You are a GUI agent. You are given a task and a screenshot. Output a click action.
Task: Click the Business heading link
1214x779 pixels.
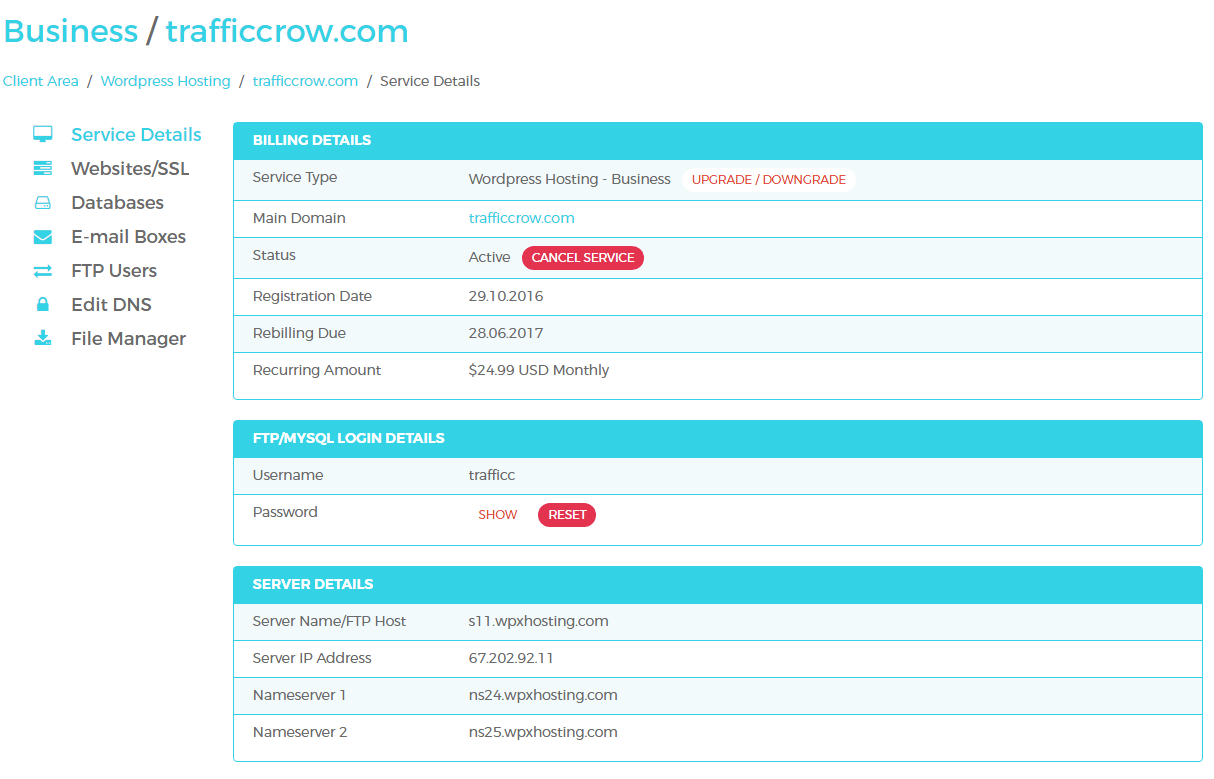[x=71, y=31]
